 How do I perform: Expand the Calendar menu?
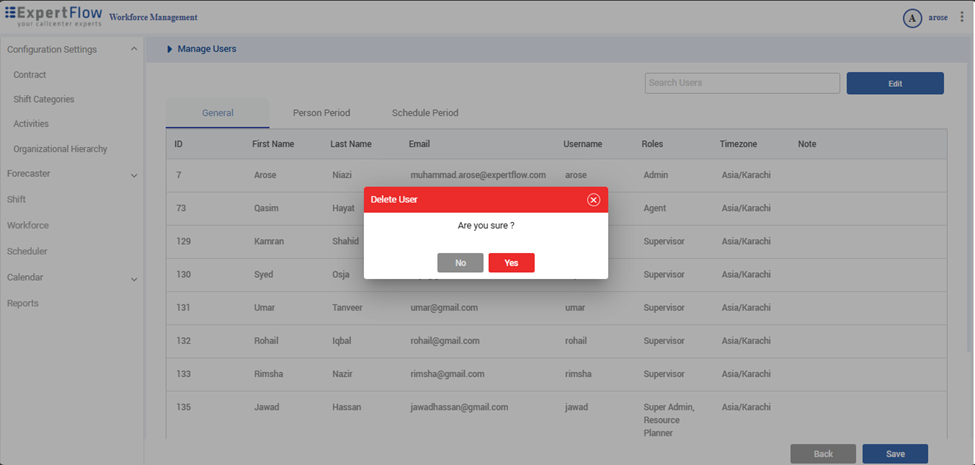click(x=134, y=279)
